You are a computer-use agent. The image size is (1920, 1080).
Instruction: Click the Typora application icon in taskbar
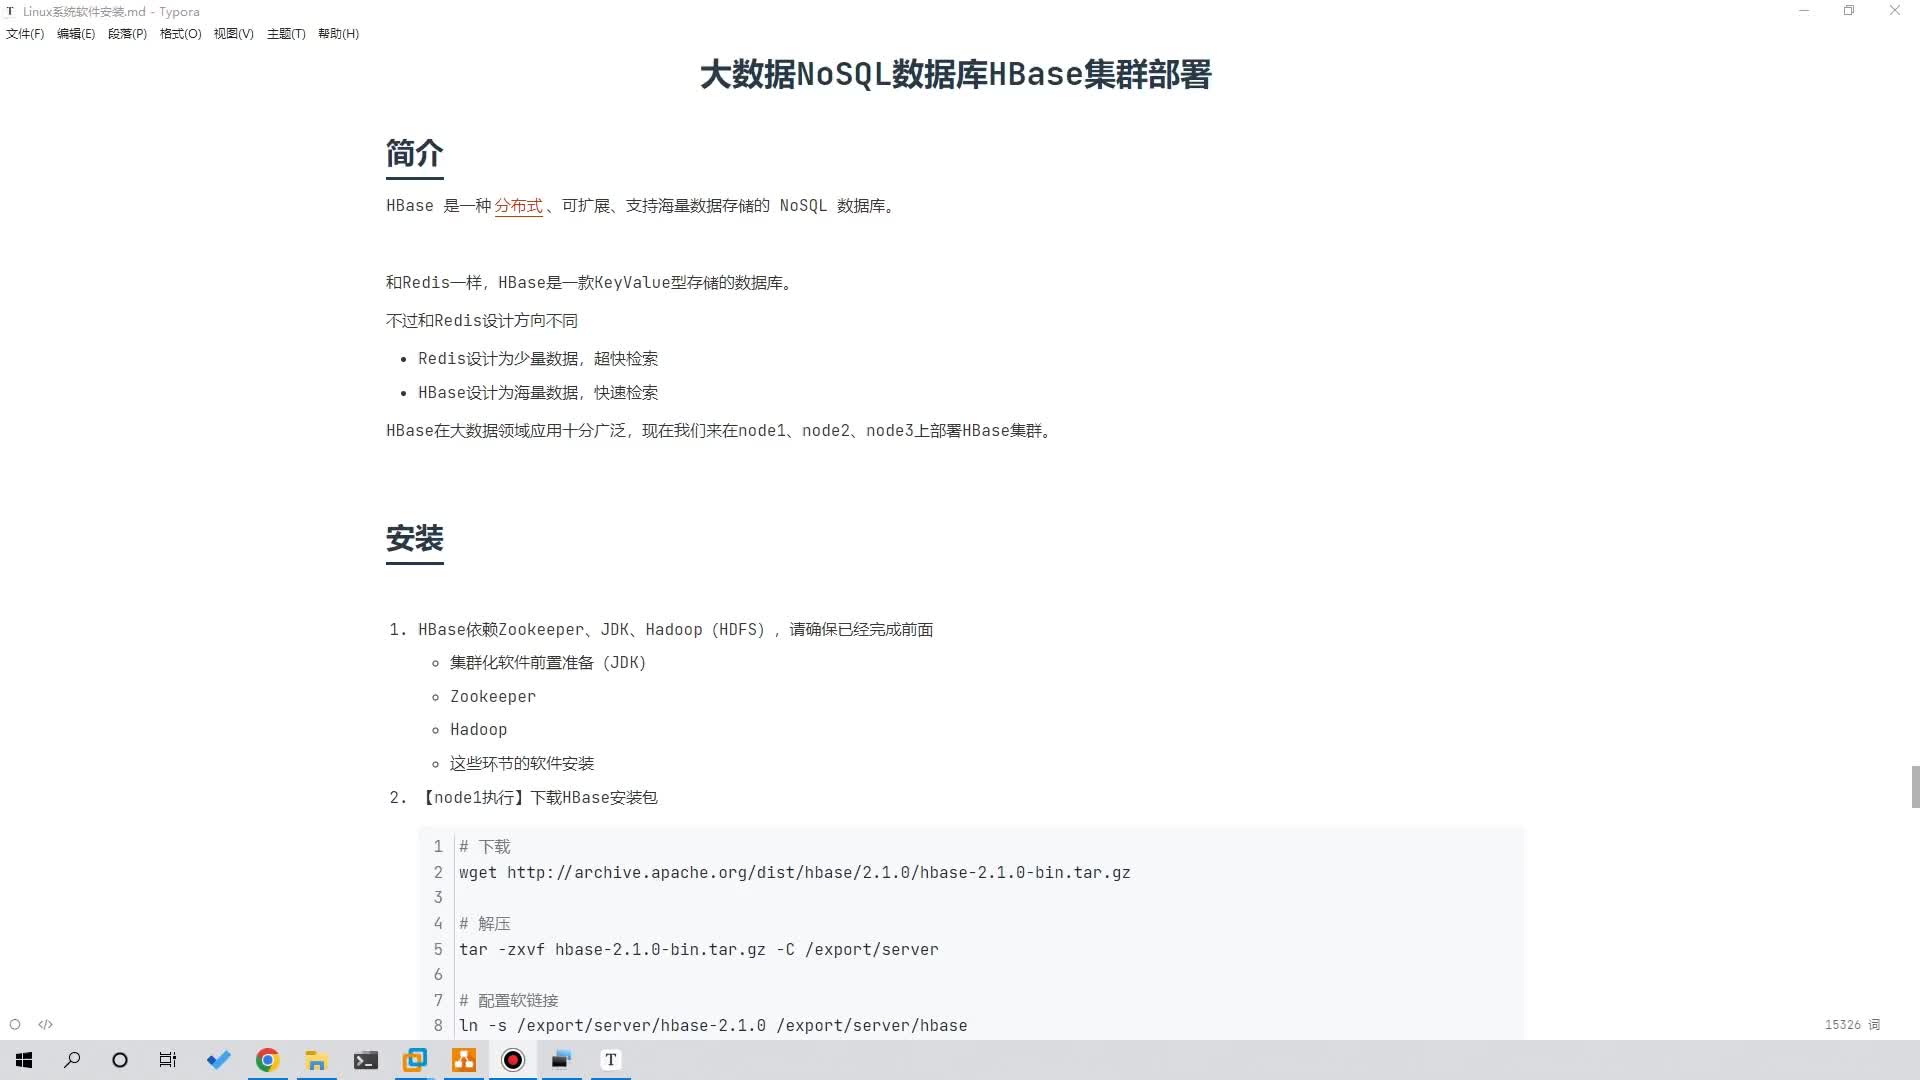pos(611,1059)
